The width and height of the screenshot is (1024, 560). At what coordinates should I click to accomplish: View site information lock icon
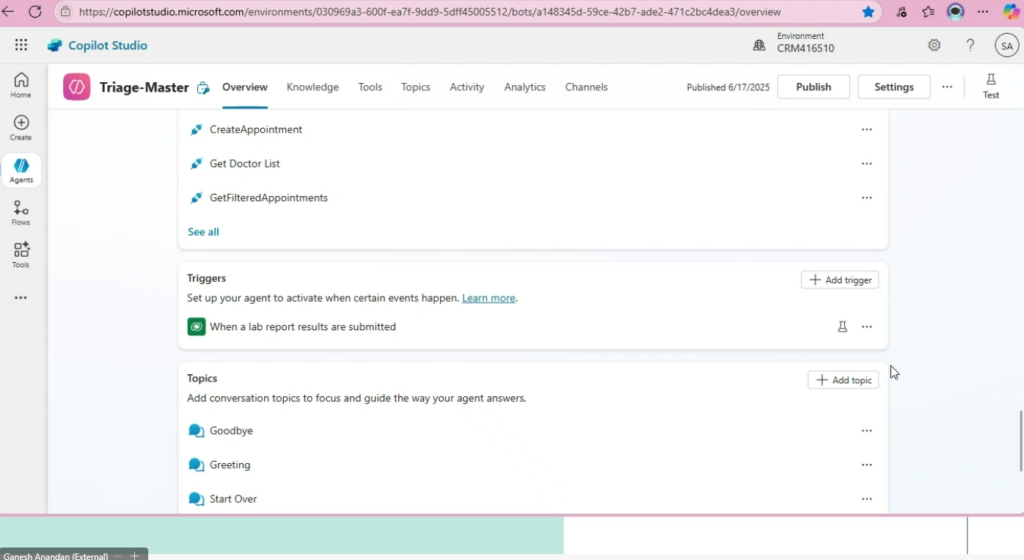coord(65,12)
